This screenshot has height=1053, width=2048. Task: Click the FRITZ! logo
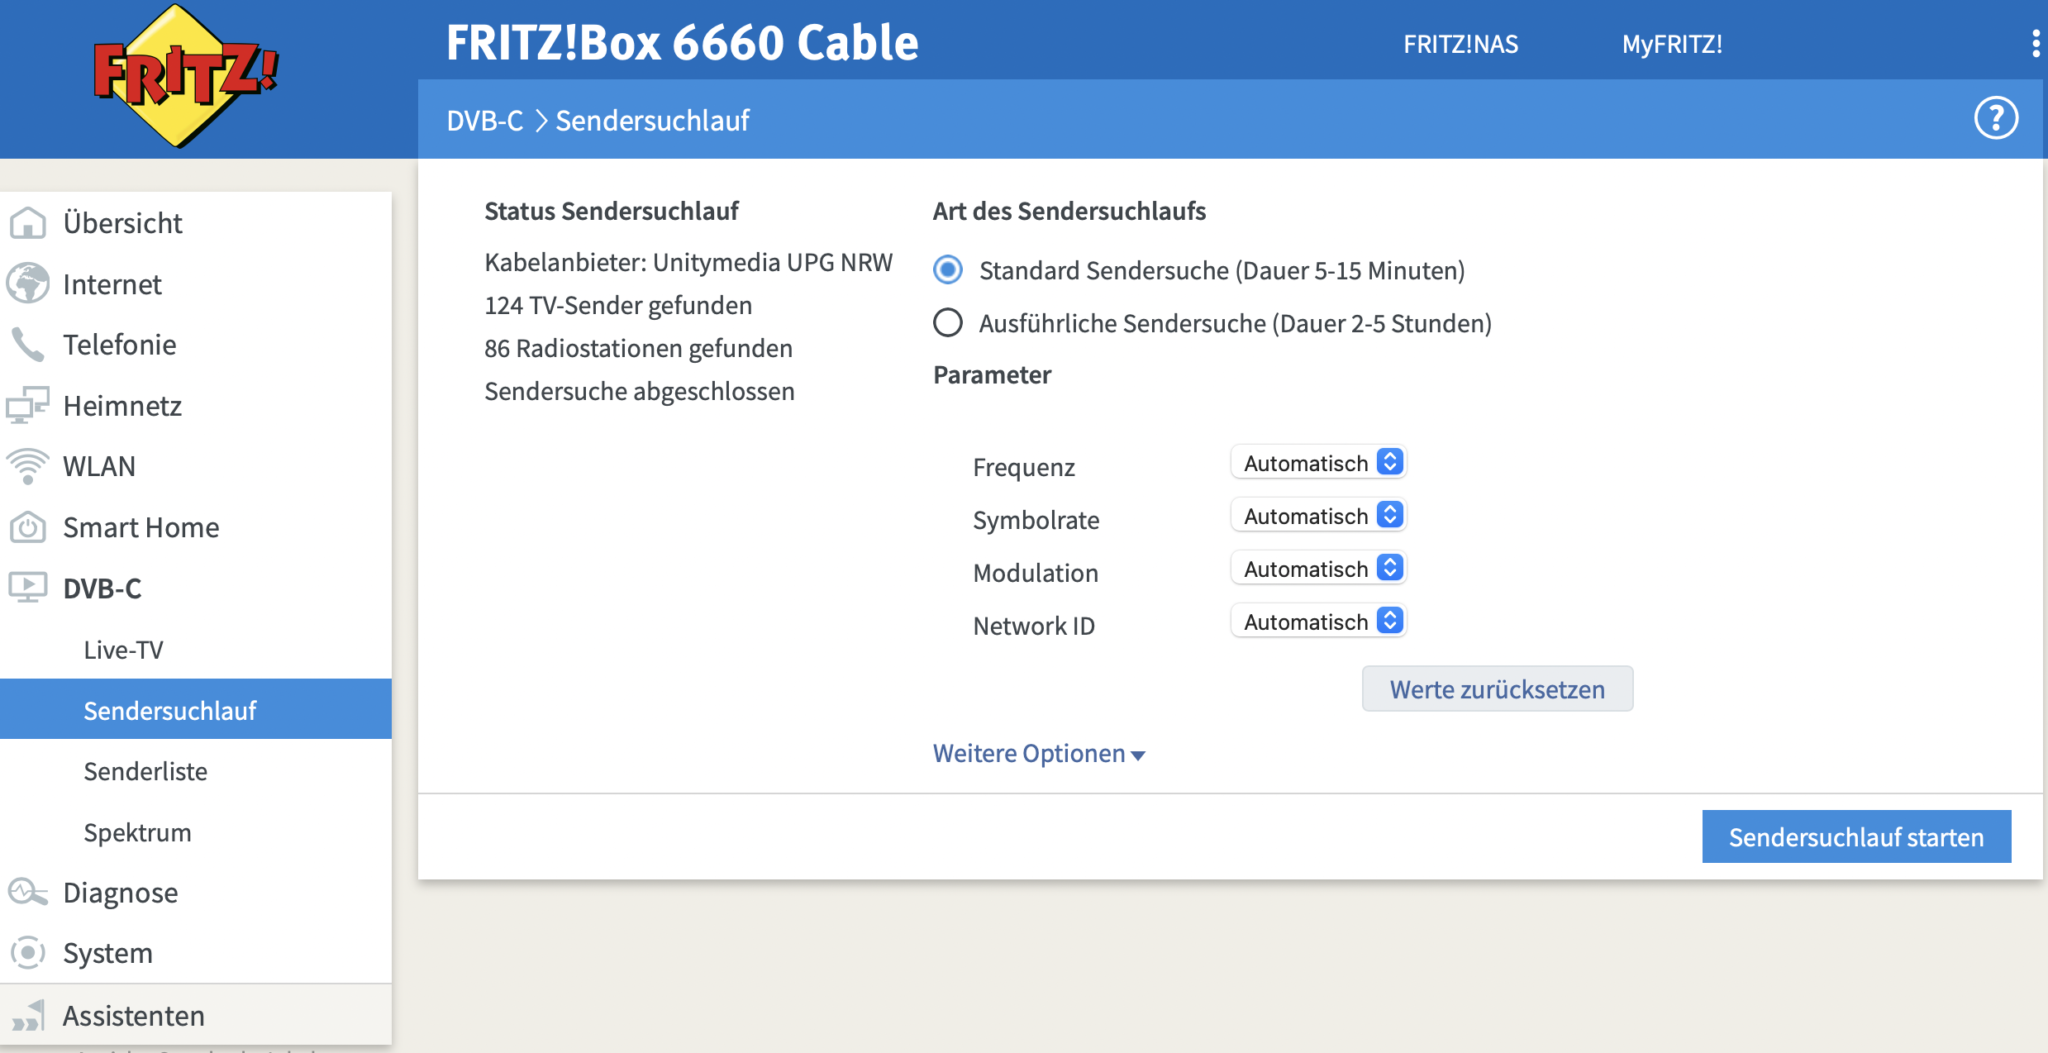[185, 76]
